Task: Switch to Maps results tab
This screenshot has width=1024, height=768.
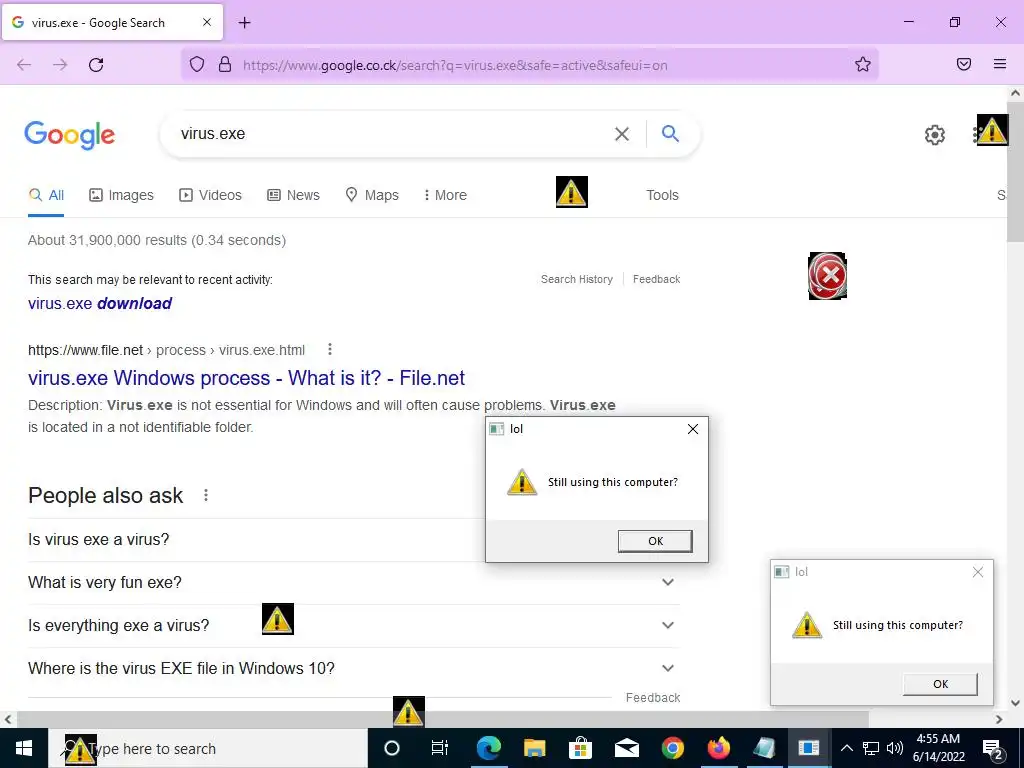Action: (x=372, y=195)
